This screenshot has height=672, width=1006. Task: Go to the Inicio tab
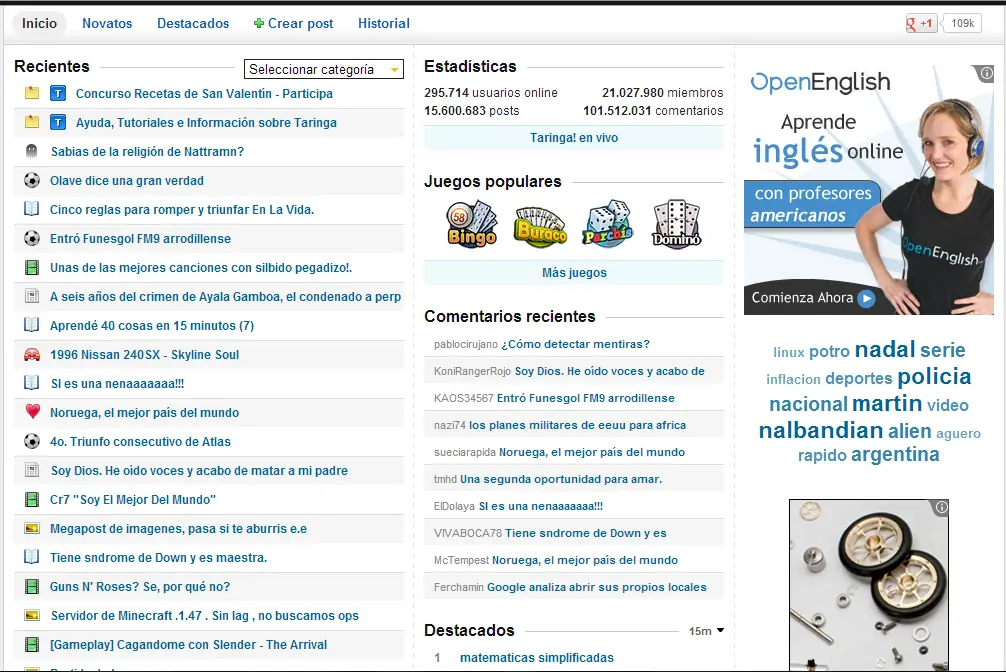point(39,23)
